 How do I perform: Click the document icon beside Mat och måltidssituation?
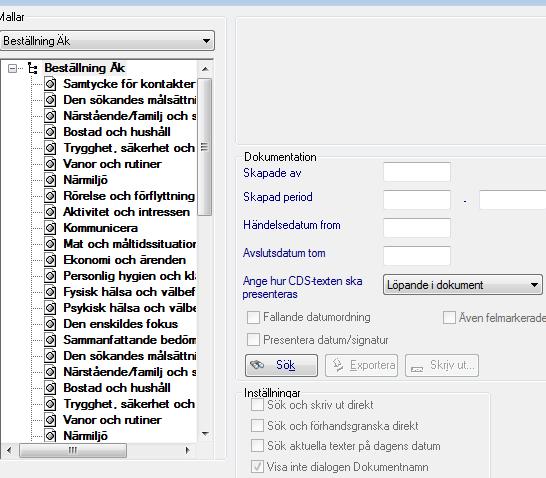(x=50, y=244)
